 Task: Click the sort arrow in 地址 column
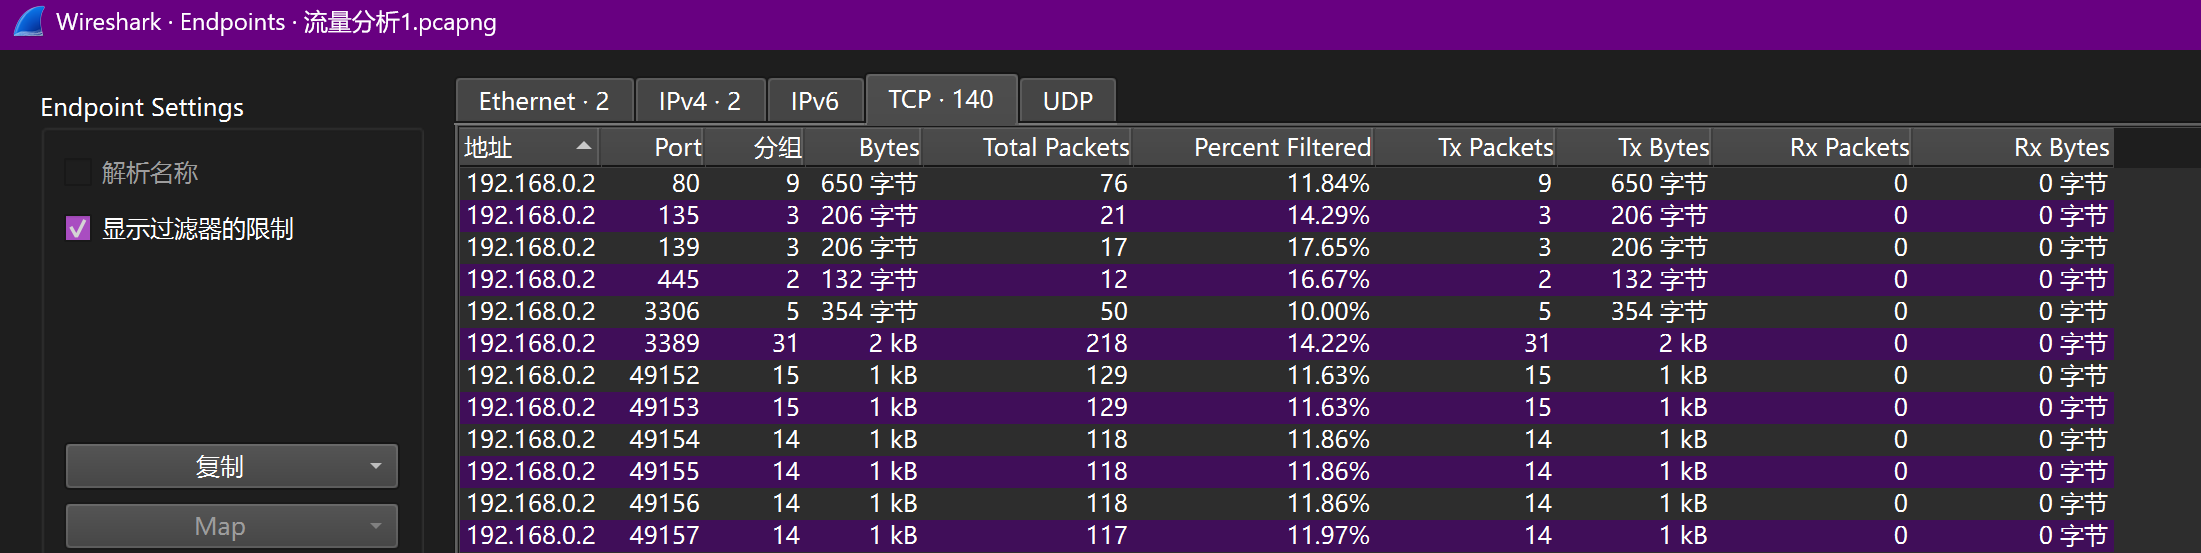coord(584,146)
